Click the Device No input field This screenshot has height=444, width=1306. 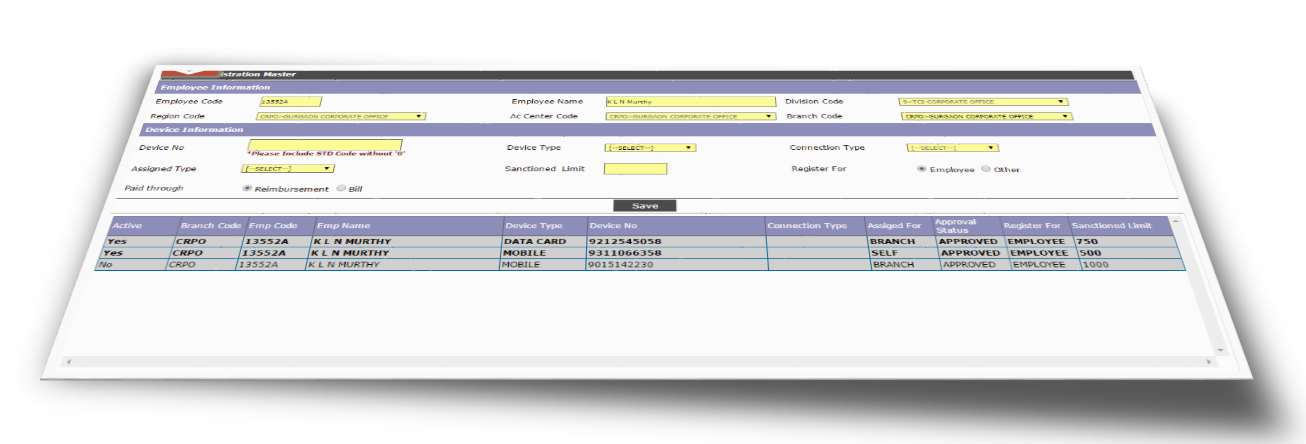[325, 145]
